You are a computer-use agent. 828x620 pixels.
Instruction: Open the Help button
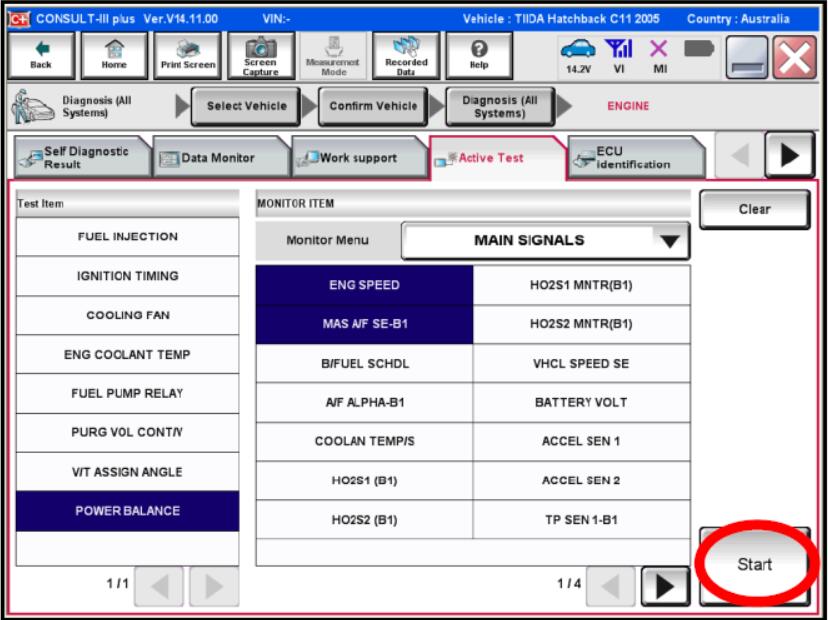click(x=479, y=55)
